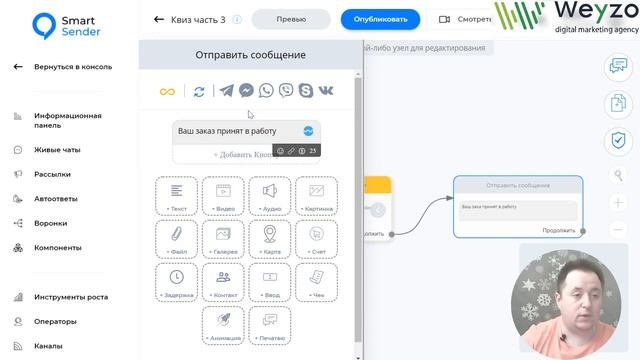Click + Добавить Кнопку
Screen dimensions: 640x360
coord(246,155)
